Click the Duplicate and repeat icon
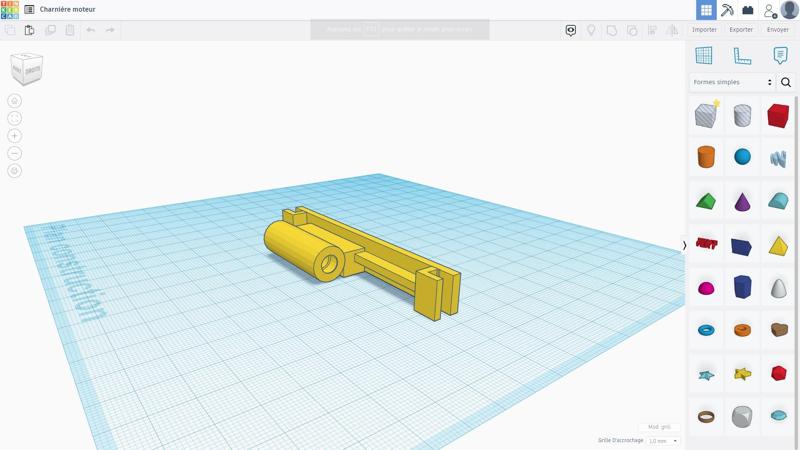This screenshot has width=800, height=450. pos(50,30)
